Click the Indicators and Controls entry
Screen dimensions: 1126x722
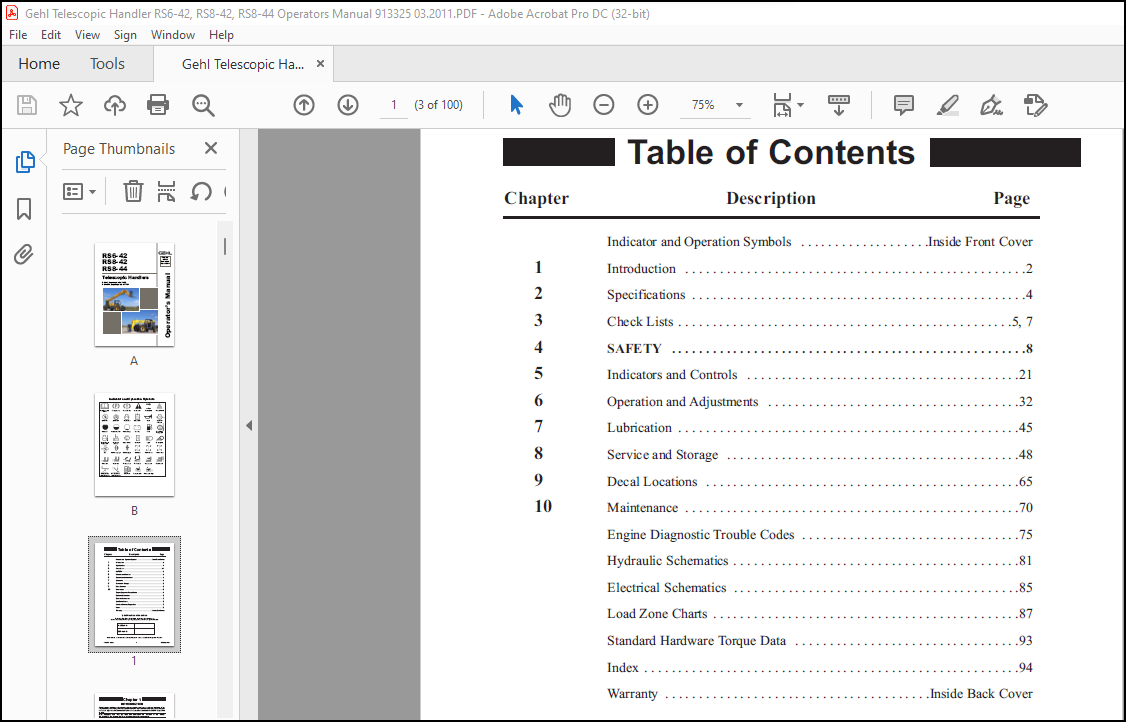pos(819,374)
